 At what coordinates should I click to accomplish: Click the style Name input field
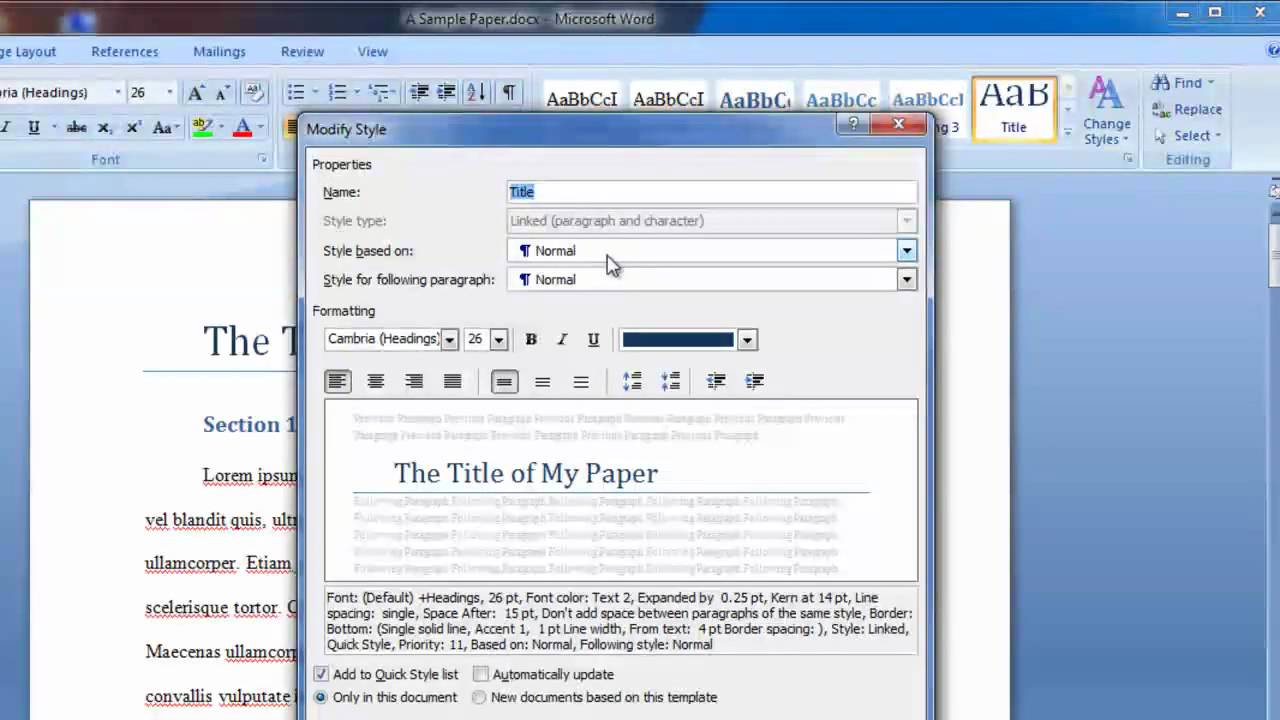[712, 192]
